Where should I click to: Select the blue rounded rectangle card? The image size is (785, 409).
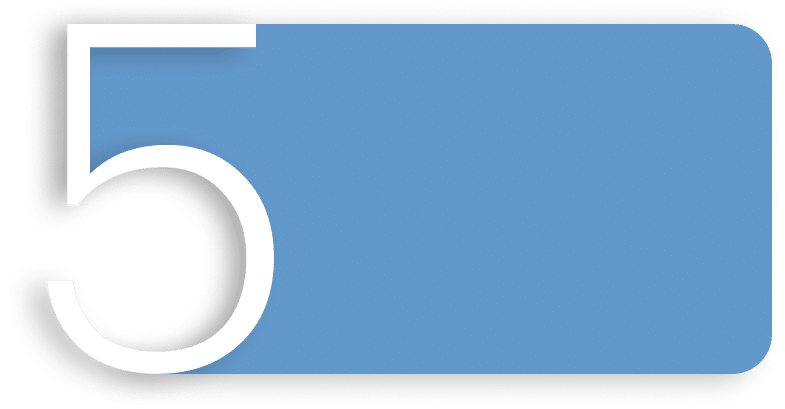tap(520, 200)
